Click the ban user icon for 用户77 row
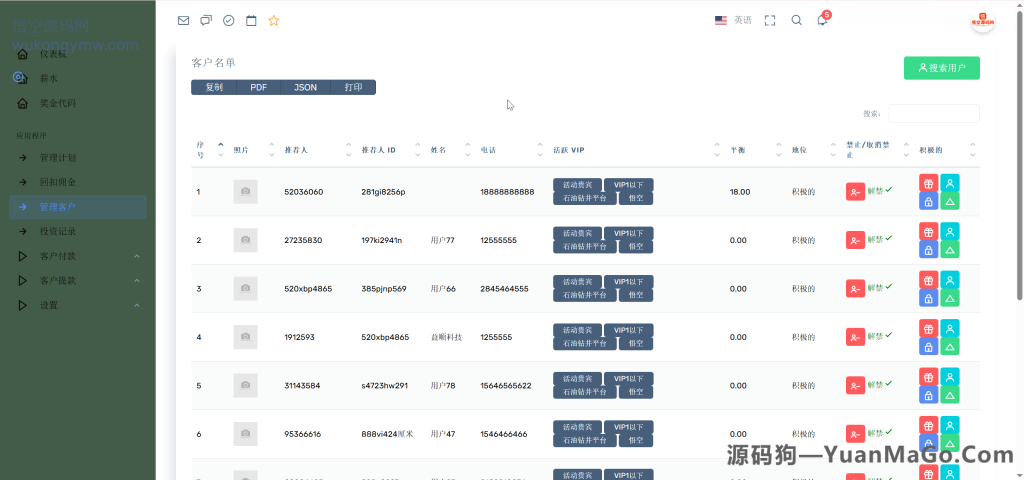The image size is (1024, 480). (x=856, y=240)
